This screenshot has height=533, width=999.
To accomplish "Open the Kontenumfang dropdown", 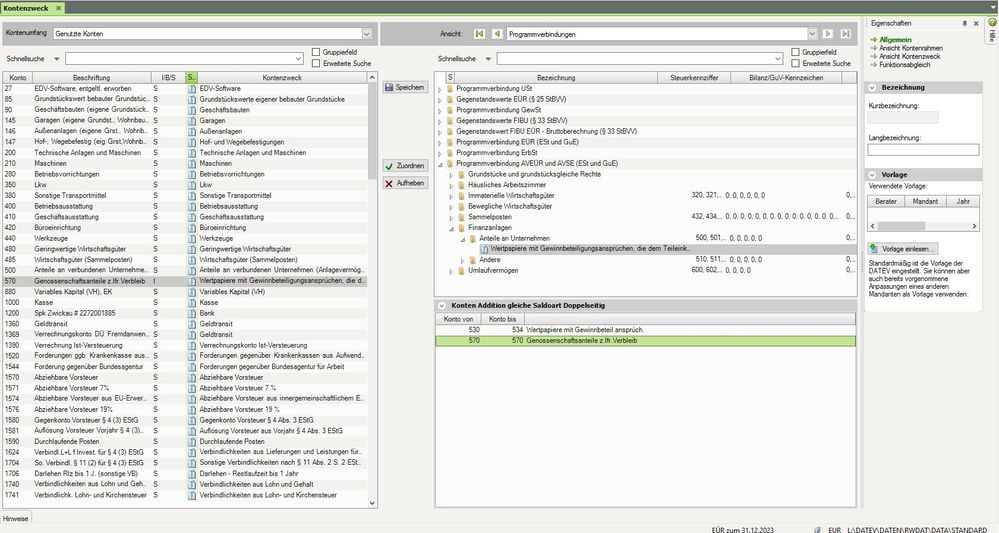I will (x=366, y=34).
